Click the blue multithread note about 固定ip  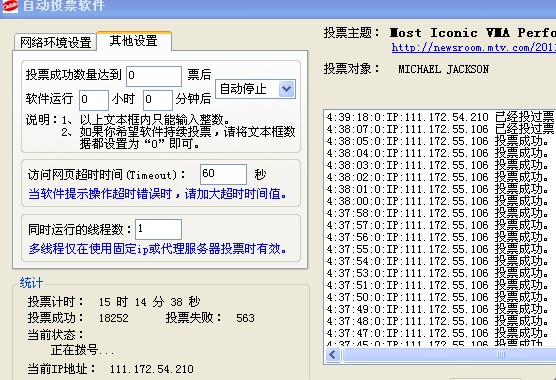click(158, 249)
